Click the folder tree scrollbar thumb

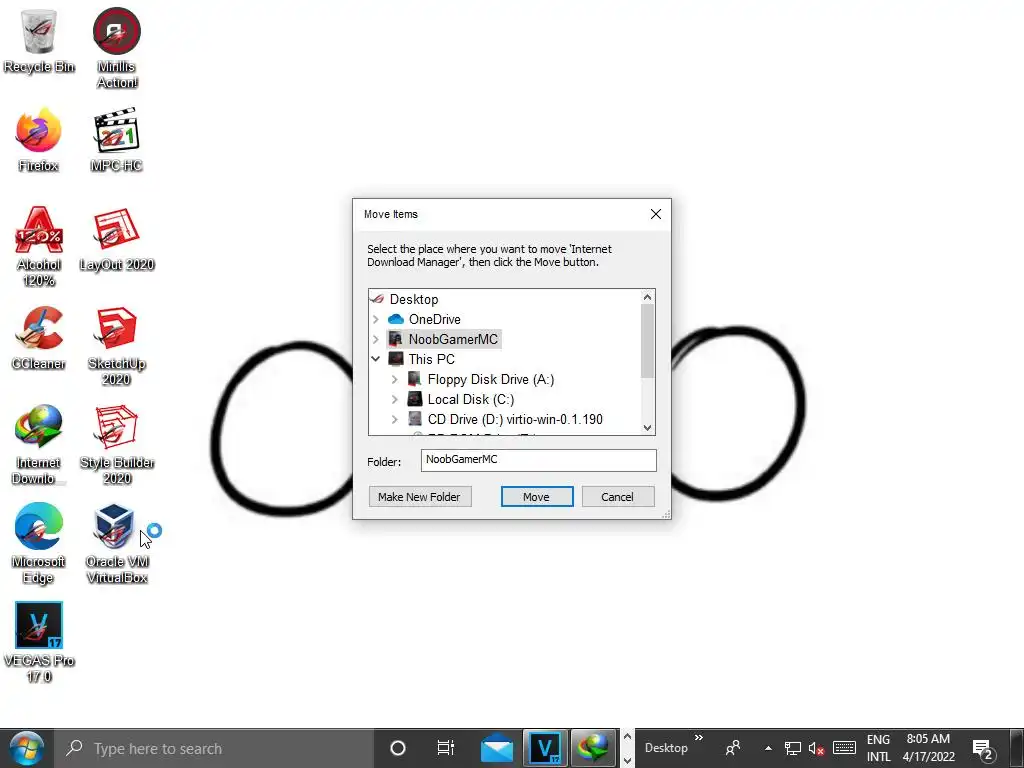point(647,341)
